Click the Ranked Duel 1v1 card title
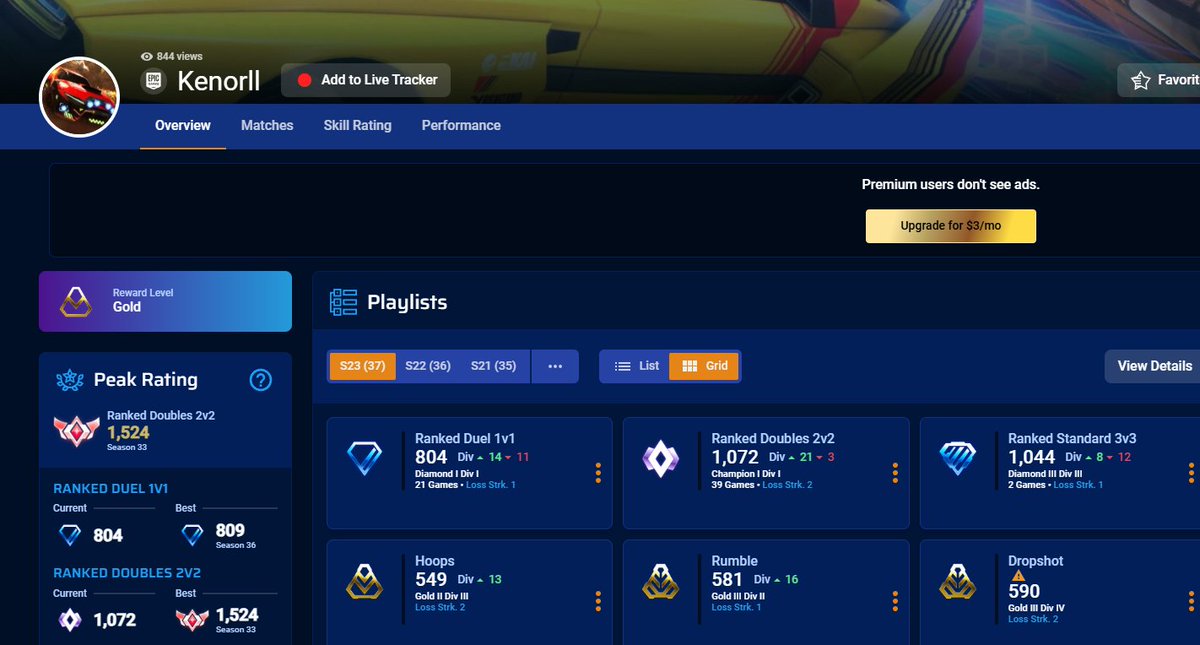This screenshot has width=1200, height=645. coord(465,438)
